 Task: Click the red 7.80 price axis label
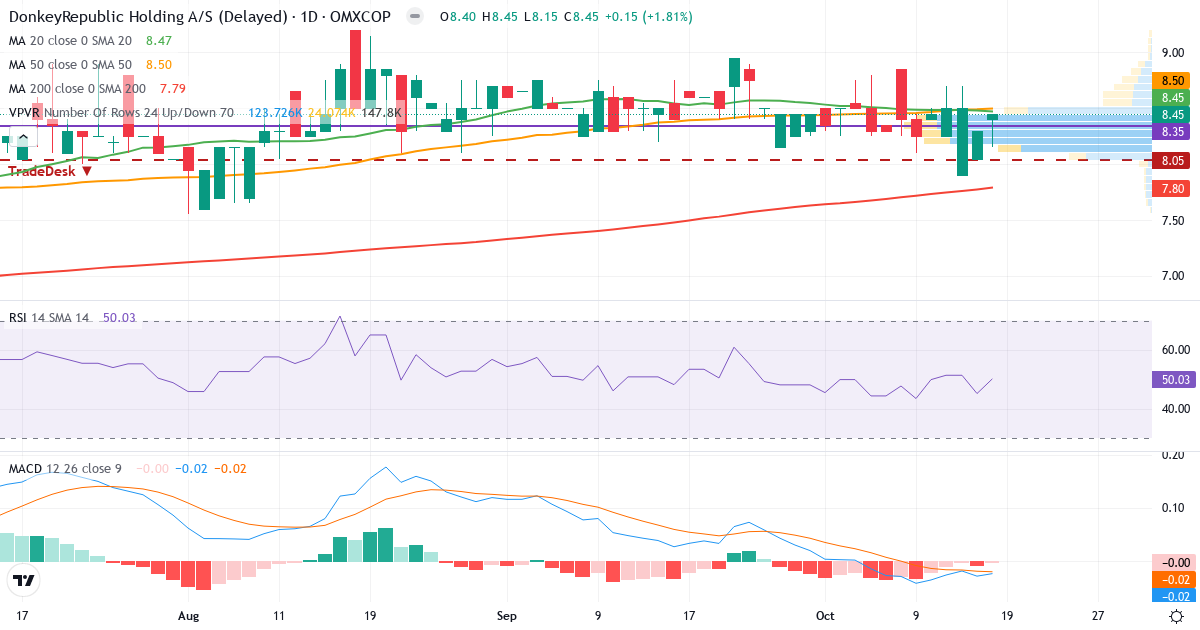point(1173,188)
